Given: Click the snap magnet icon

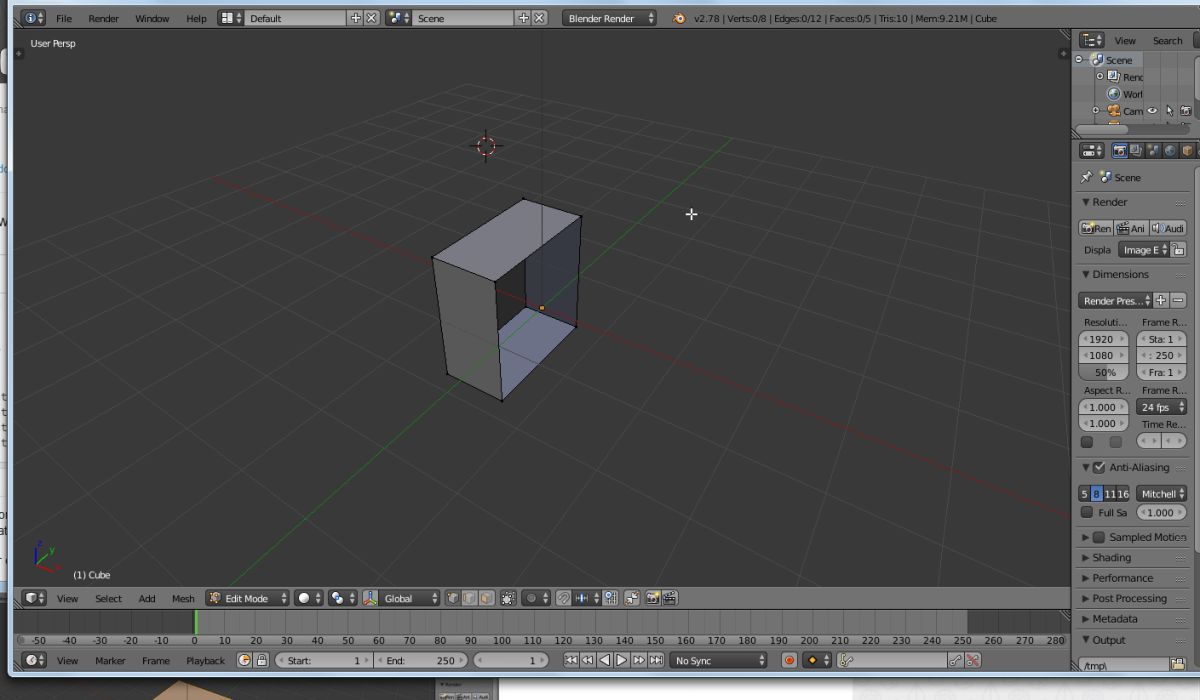Looking at the screenshot, I should [564, 598].
